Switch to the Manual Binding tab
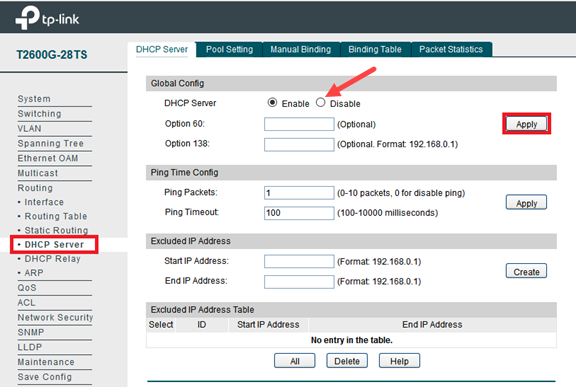The height and width of the screenshot is (387, 576). click(300, 50)
